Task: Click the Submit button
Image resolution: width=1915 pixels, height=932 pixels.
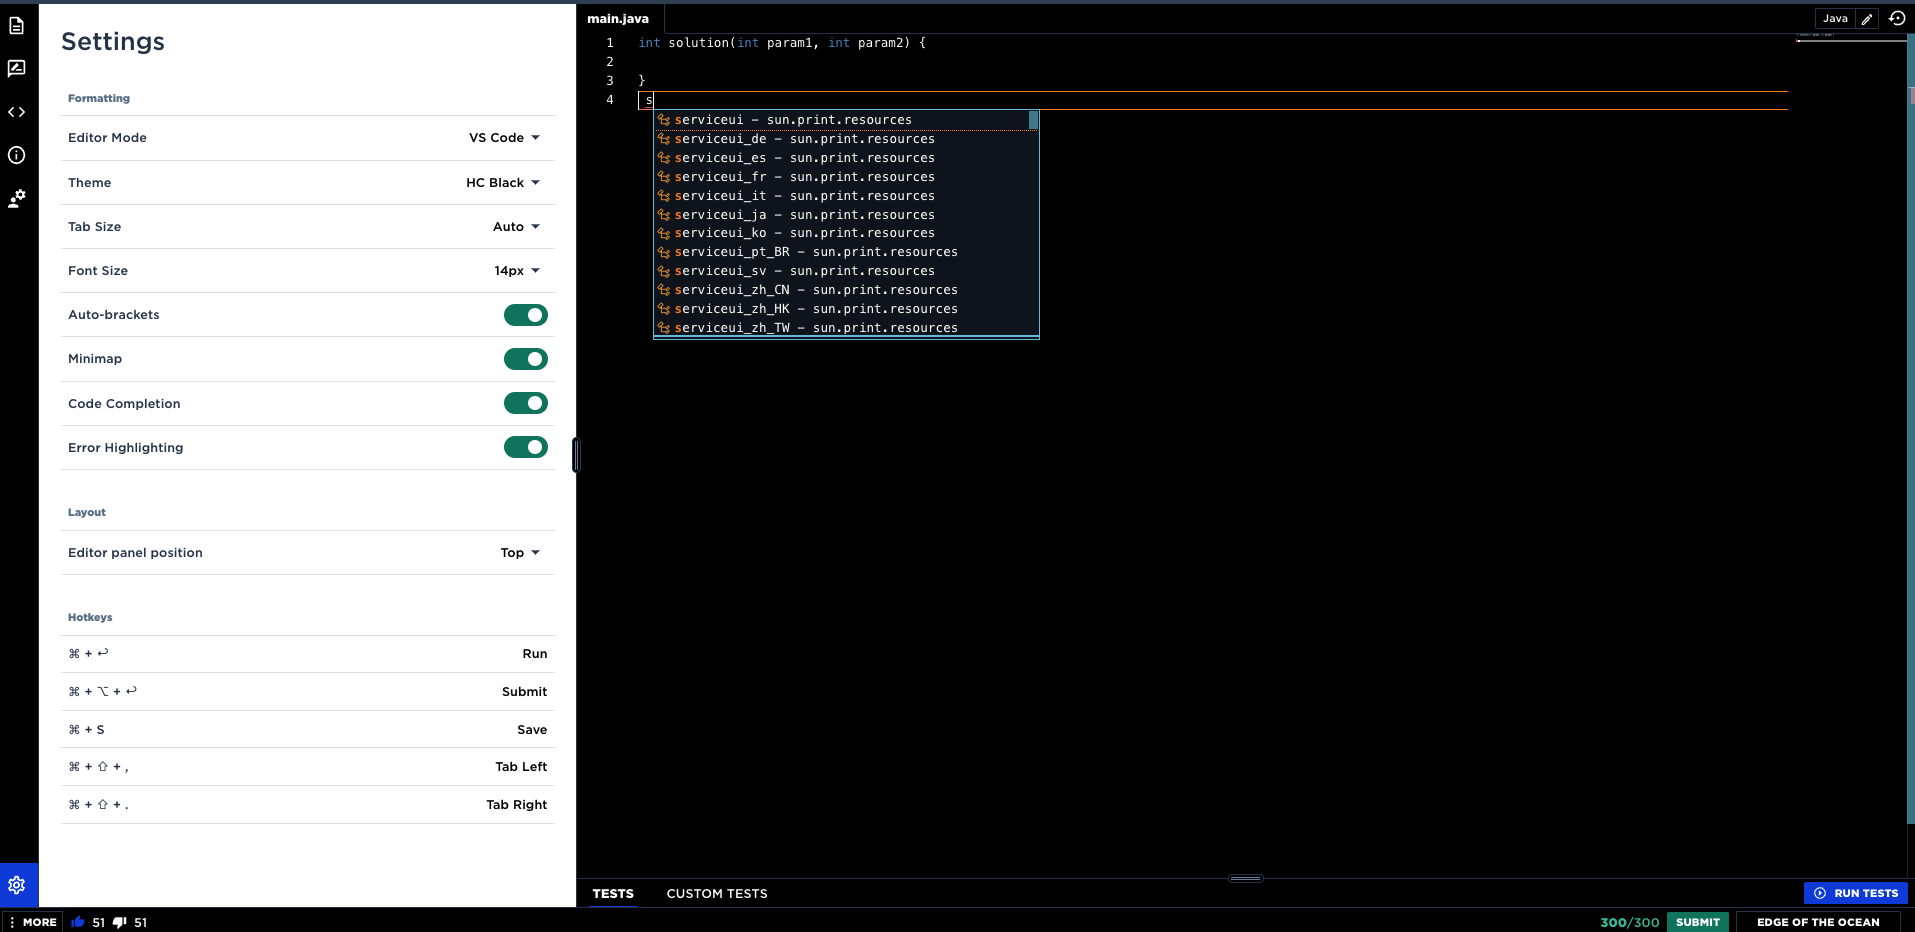Action: click(1697, 922)
